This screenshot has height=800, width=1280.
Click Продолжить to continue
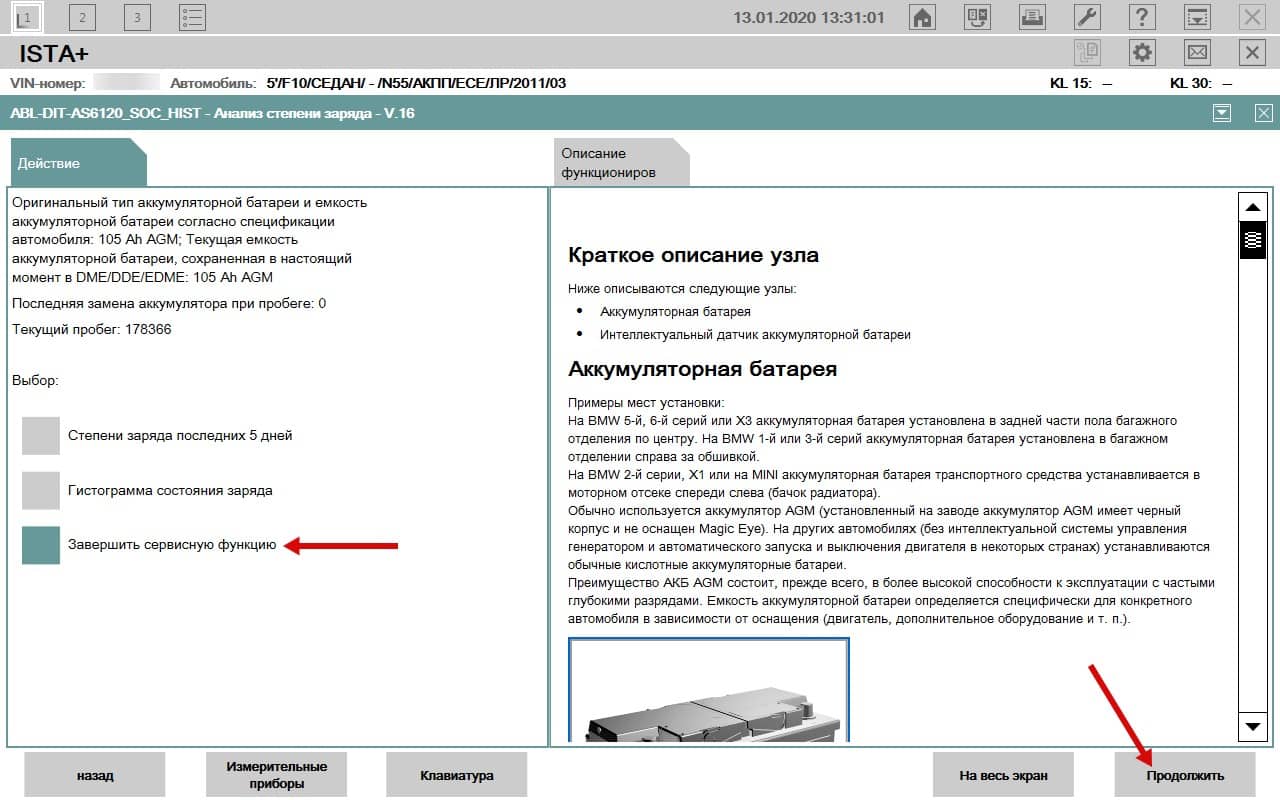[1185, 775]
